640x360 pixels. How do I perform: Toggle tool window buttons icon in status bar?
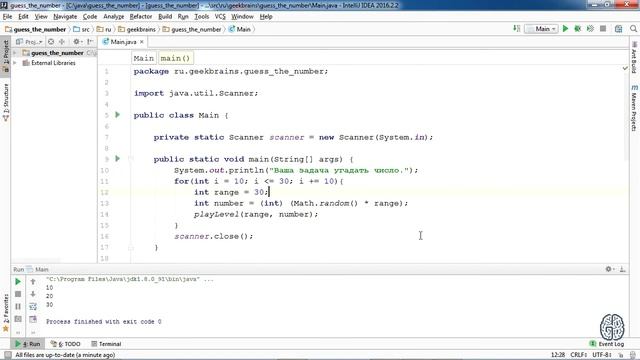point(7,355)
